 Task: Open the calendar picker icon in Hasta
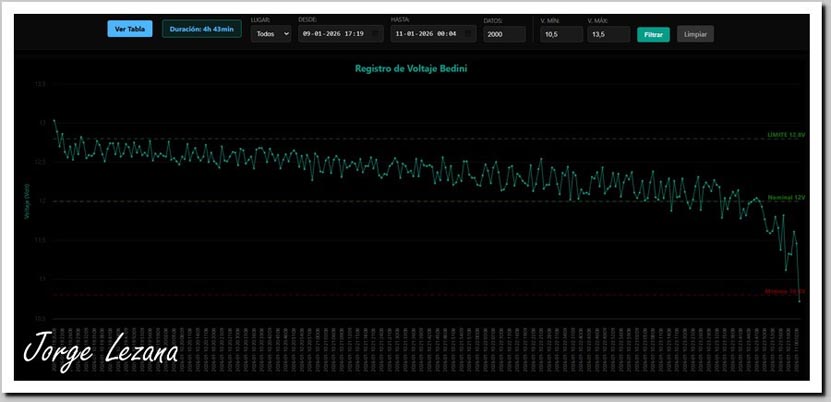click(467, 34)
